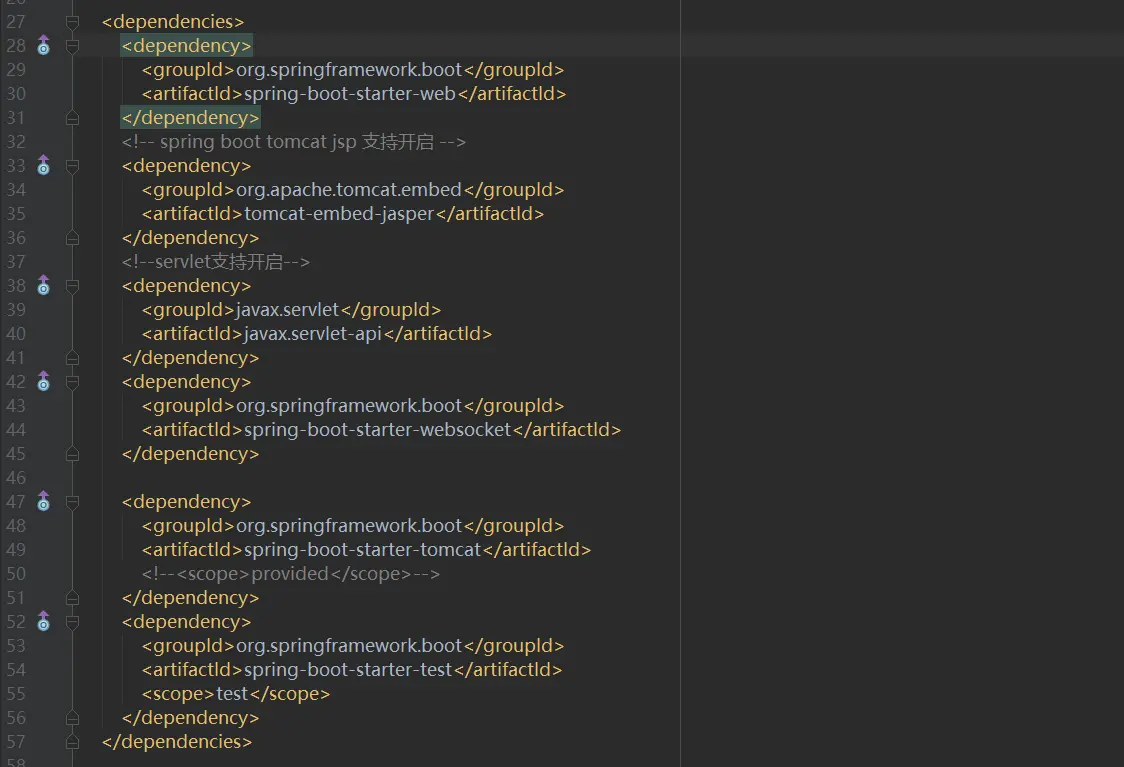Image resolution: width=1124 pixels, height=767 pixels.
Task: Click the closing </dependencies> tag
Action: (177, 742)
